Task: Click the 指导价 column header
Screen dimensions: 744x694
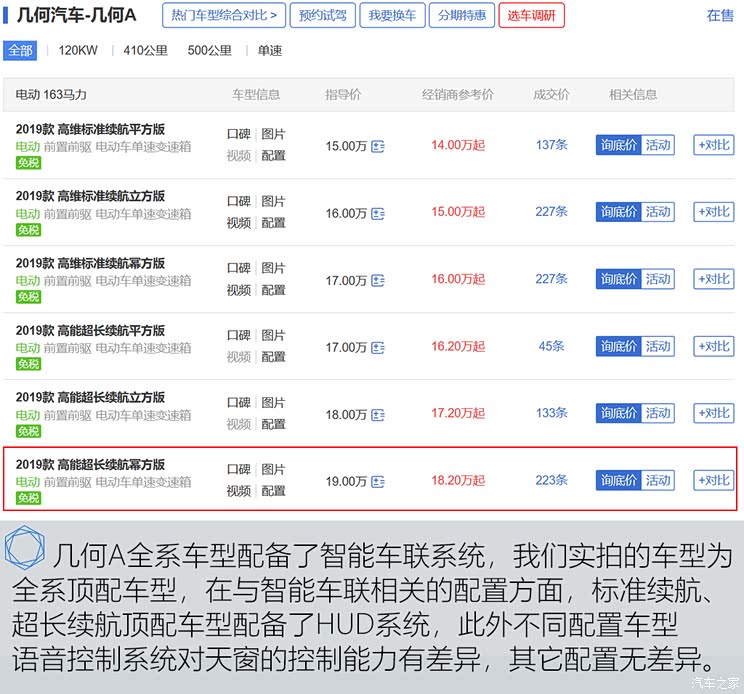Action: pos(343,94)
